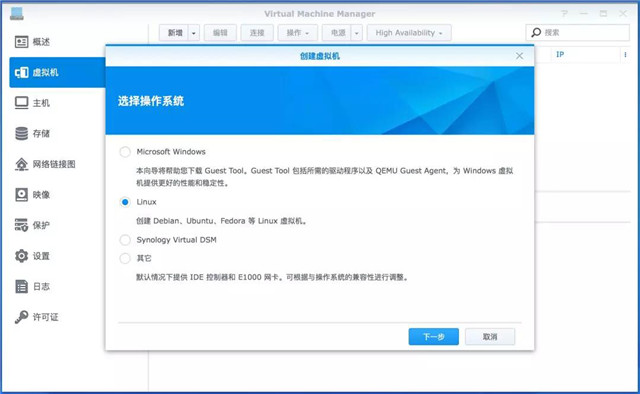Select the 主机 host monitor icon

click(x=21, y=103)
